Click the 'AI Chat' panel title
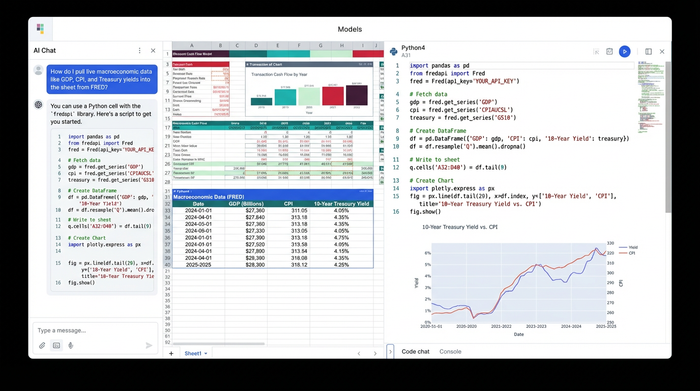This screenshot has height=391, width=700. pos(45,50)
